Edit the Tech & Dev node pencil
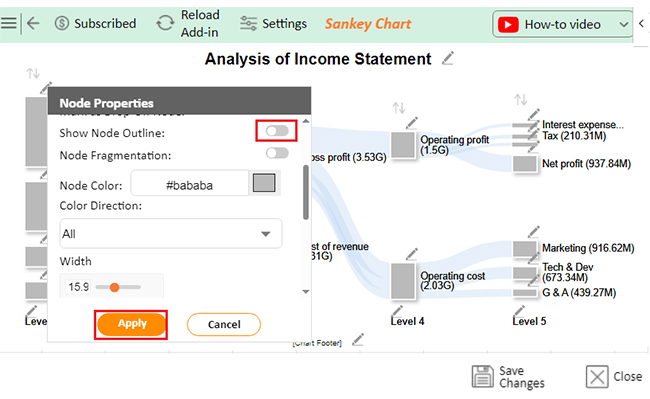This screenshot has width=650, height=399. point(533,259)
